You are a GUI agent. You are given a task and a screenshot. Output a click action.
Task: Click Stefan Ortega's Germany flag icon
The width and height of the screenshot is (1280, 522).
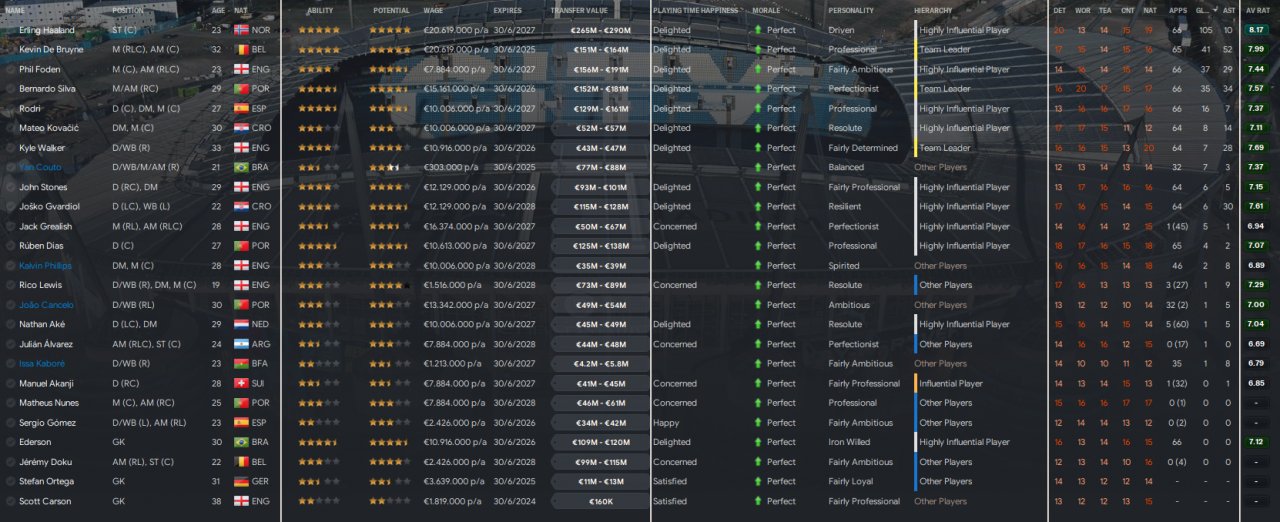pos(241,481)
